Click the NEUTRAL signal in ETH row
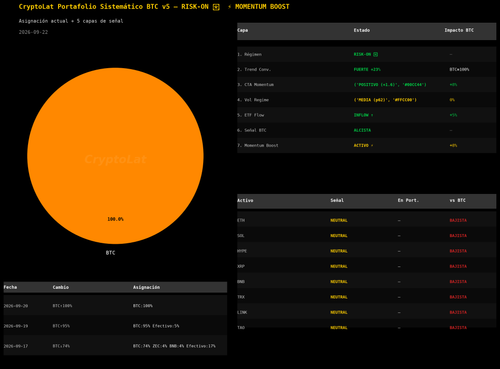The width and height of the screenshot is (500, 369). click(339, 220)
